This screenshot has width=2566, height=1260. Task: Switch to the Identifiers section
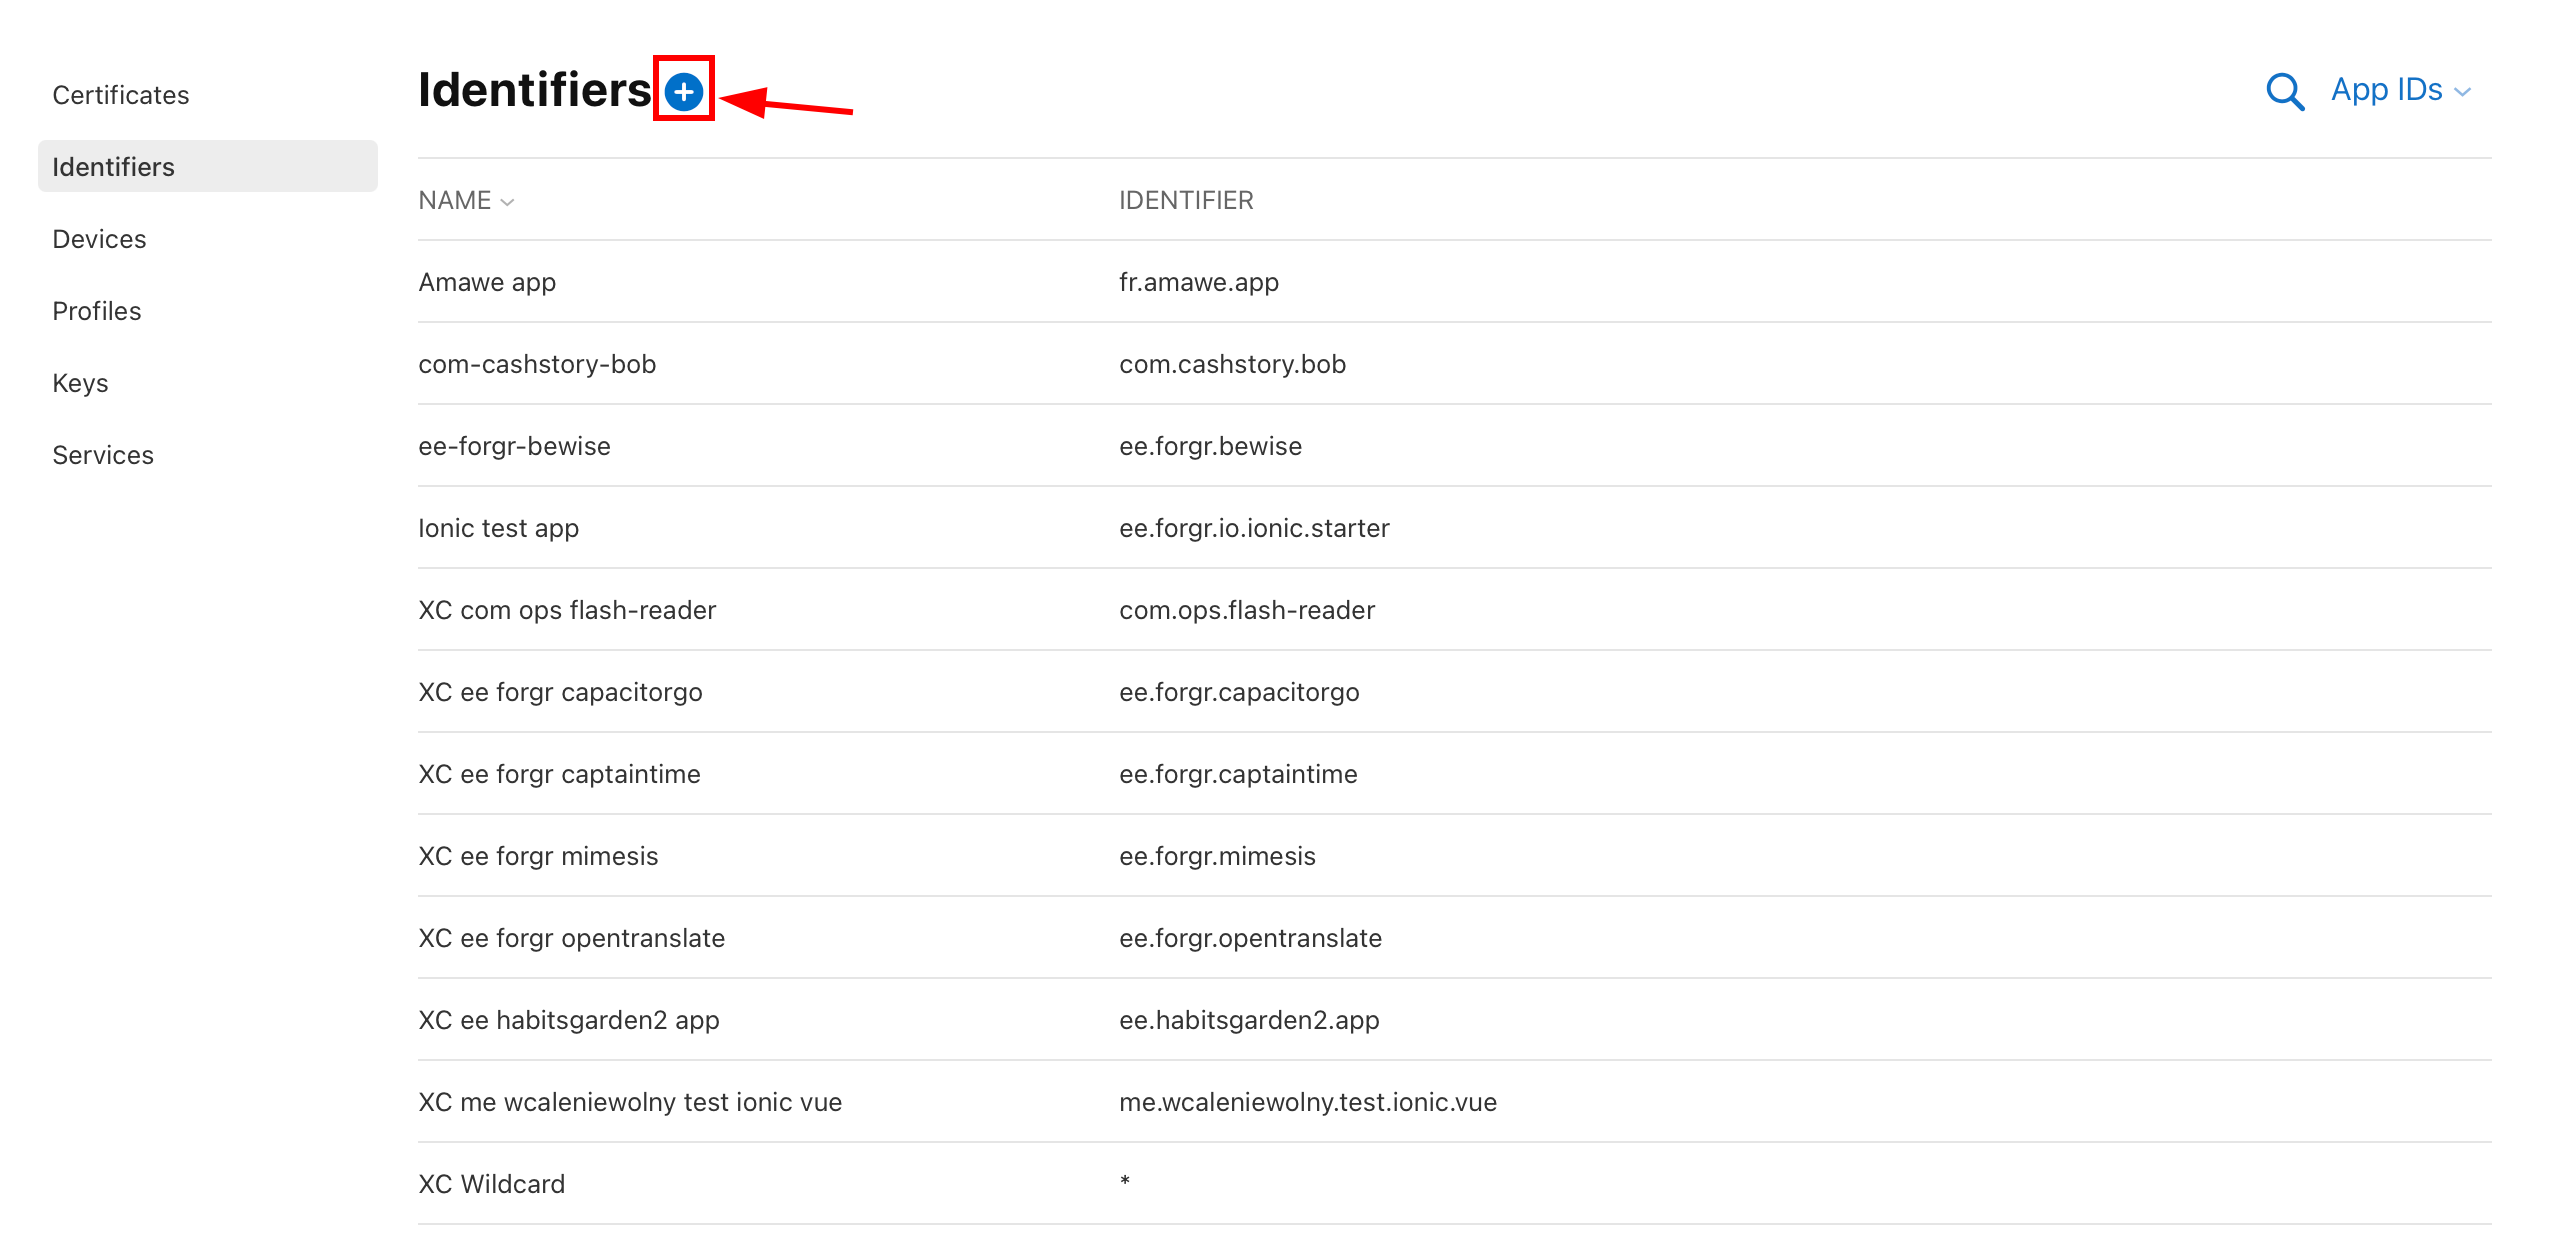[113, 166]
